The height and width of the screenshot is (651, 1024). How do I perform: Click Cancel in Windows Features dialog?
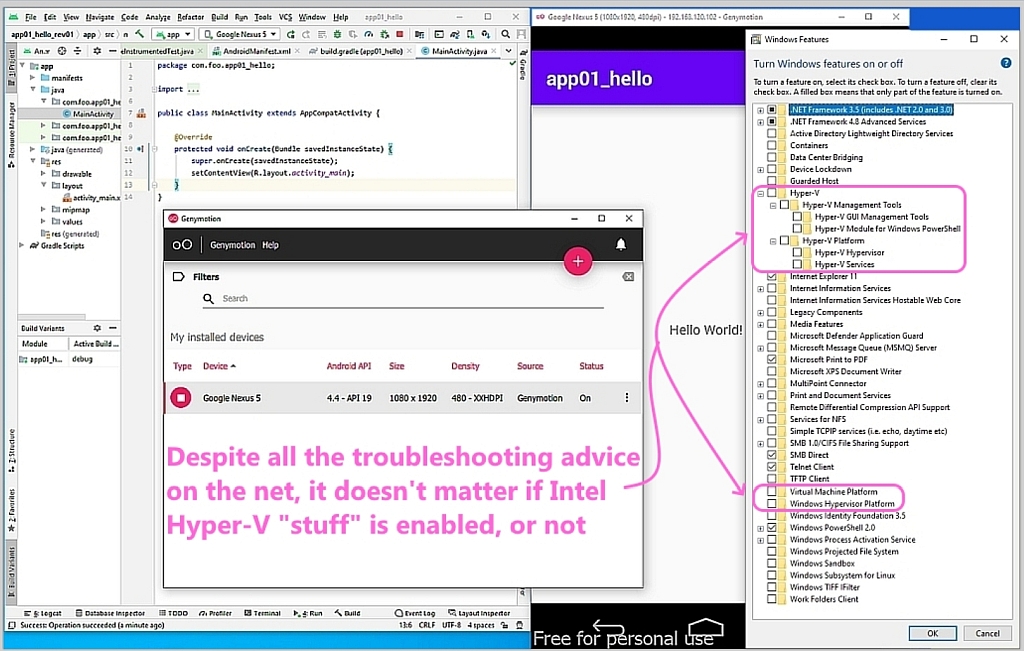tap(987, 633)
